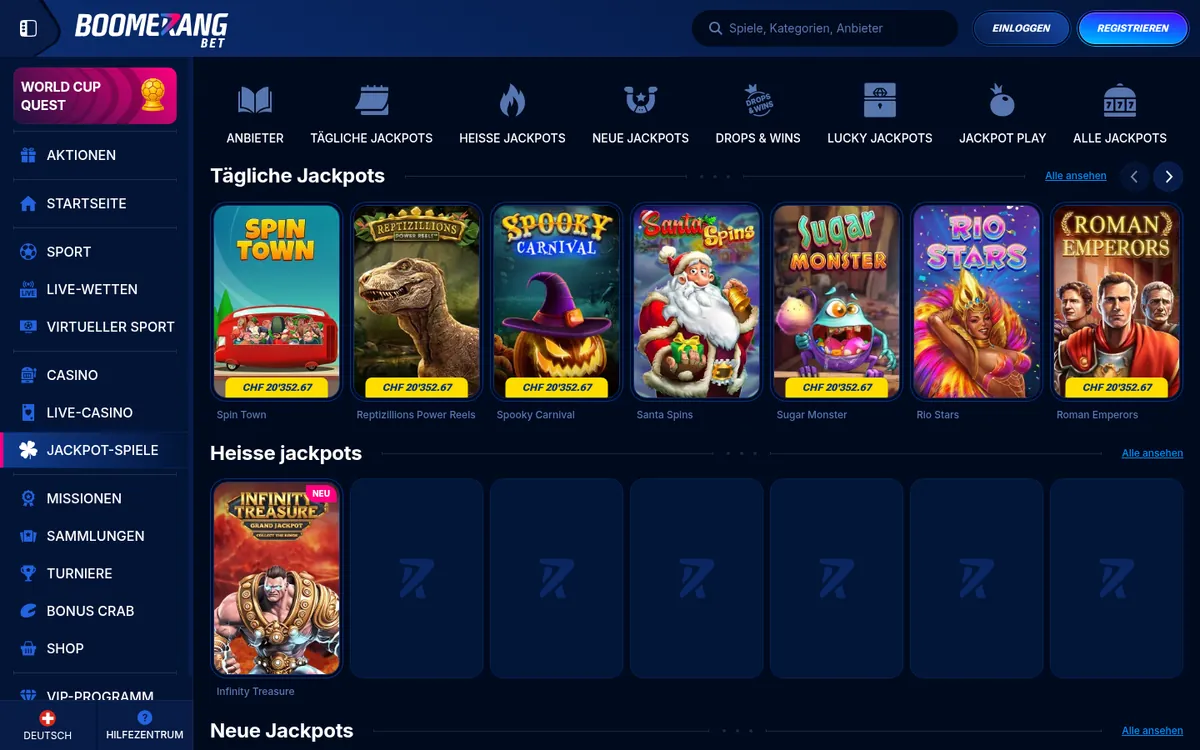Click the Live-Wetten icon in sidebar
The height and width of the screenshot is (750, 1200).
pos(28,289)
